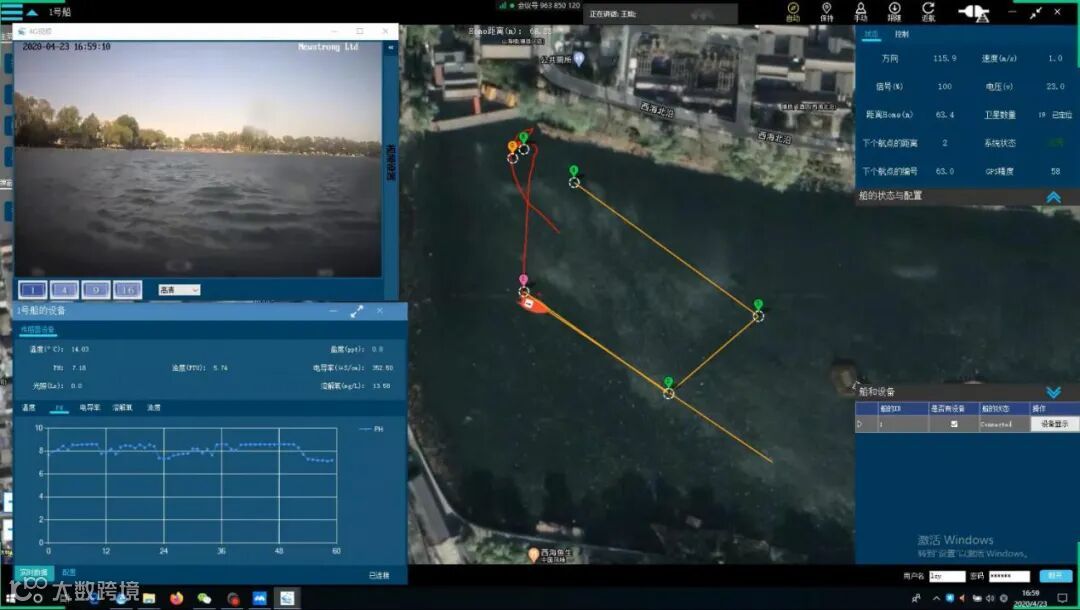Open the hamburger menu at top-left

click(11, 11)
